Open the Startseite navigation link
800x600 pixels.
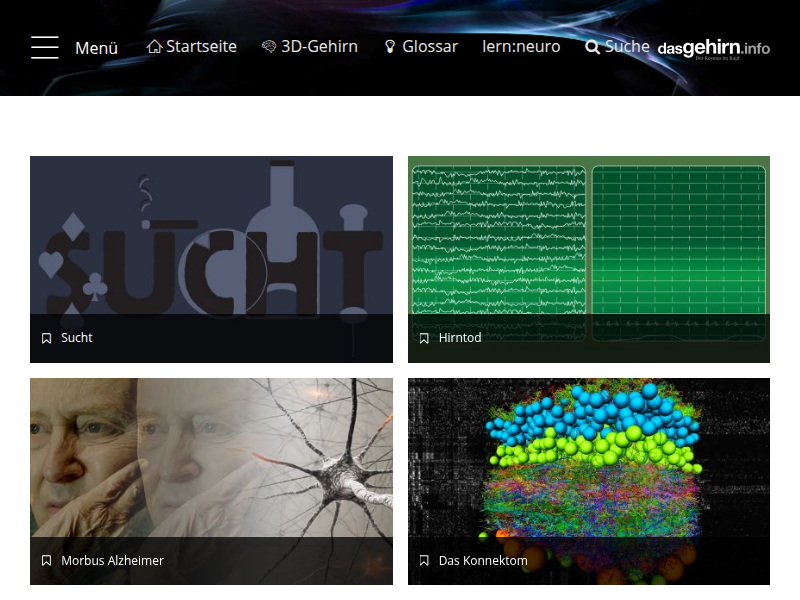pyautogui.click(x=201, y=46)
